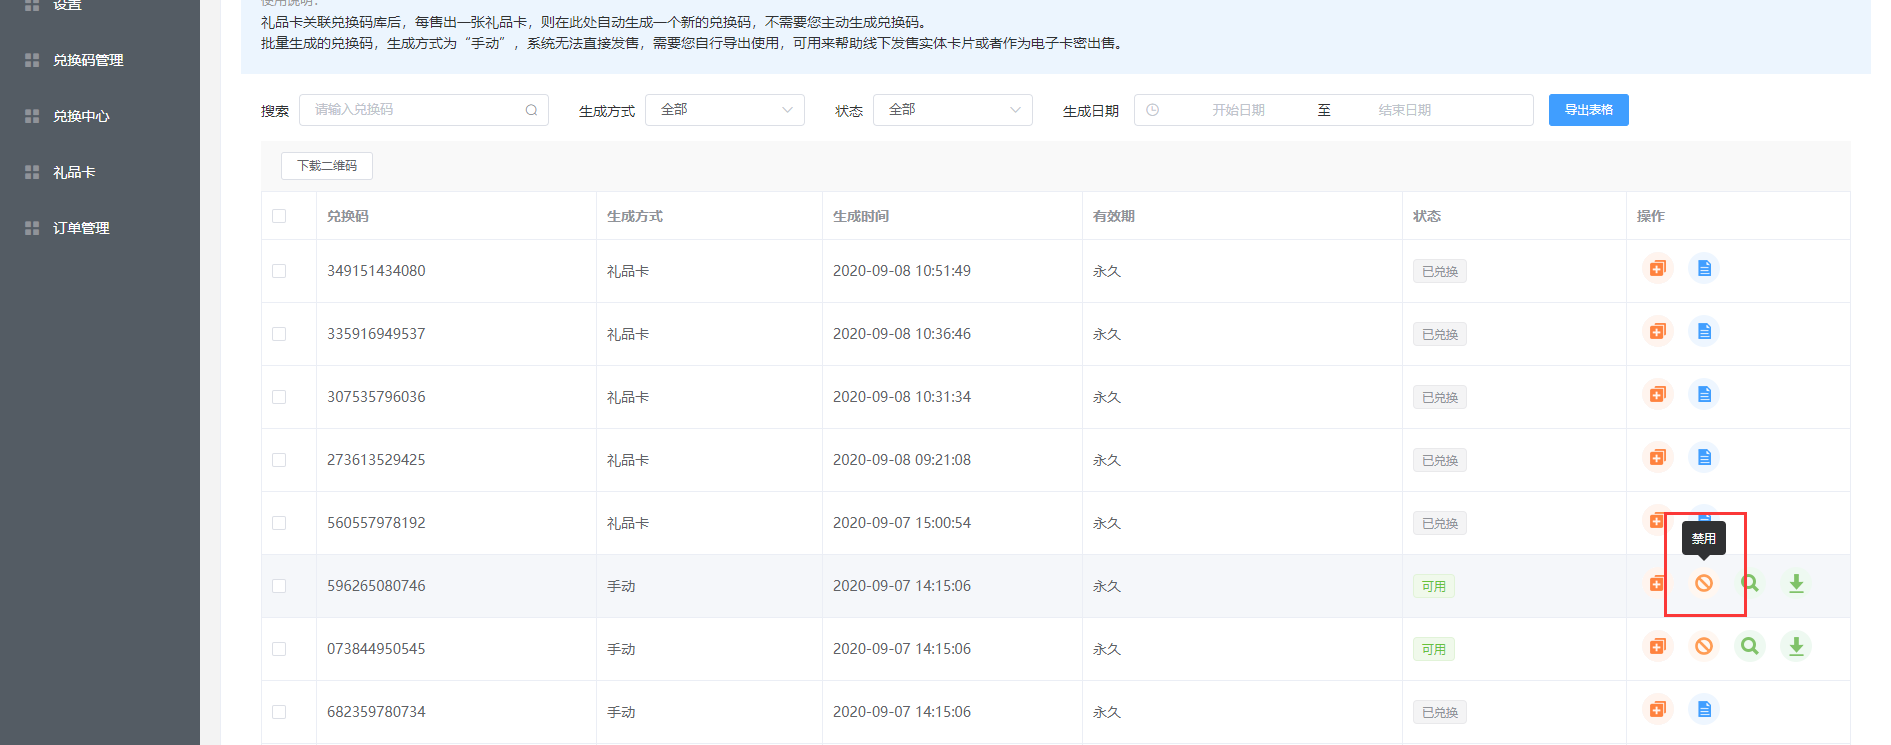Check the box for code 073844950545
This screenshot has height=745, width=1891.
[279, 649]
